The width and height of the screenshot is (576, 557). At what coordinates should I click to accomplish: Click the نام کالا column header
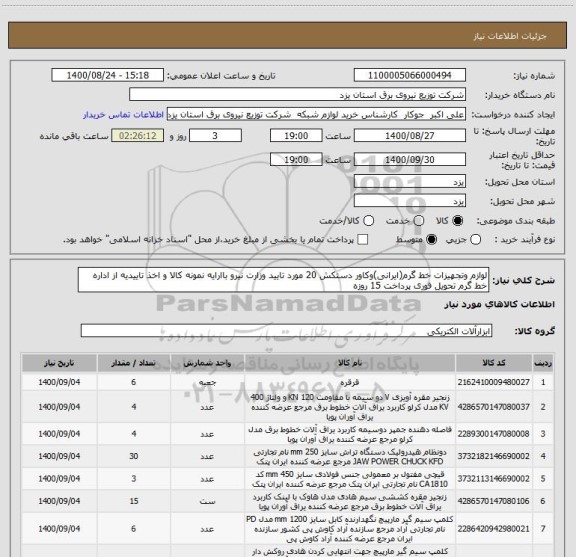click(x=350, y=363)
